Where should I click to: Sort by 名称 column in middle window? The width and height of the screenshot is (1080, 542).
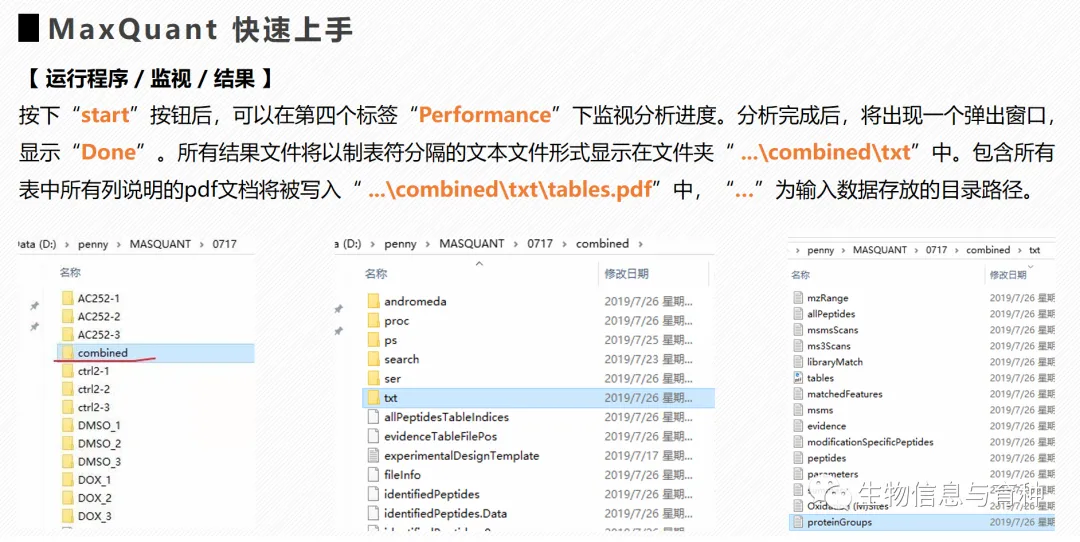pos(376,273)
